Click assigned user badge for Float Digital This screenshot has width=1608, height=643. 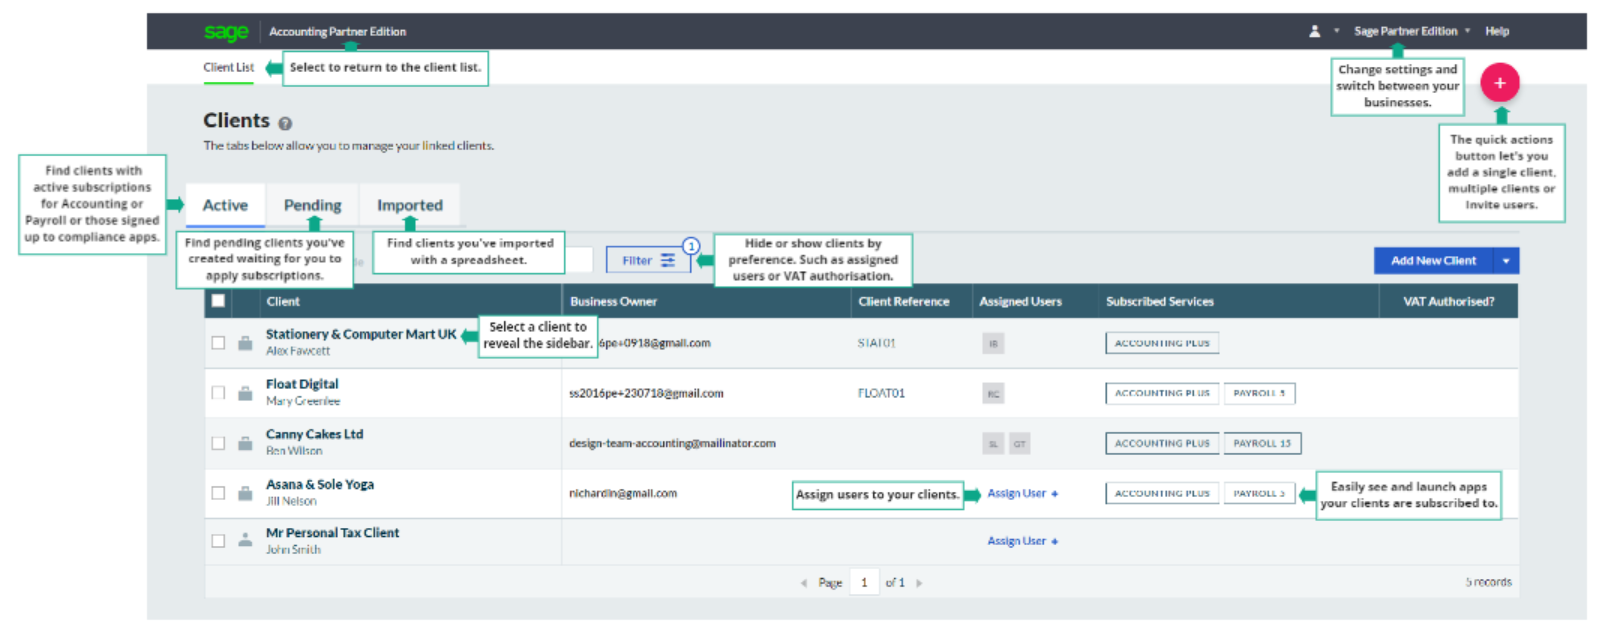pos(992,394)
